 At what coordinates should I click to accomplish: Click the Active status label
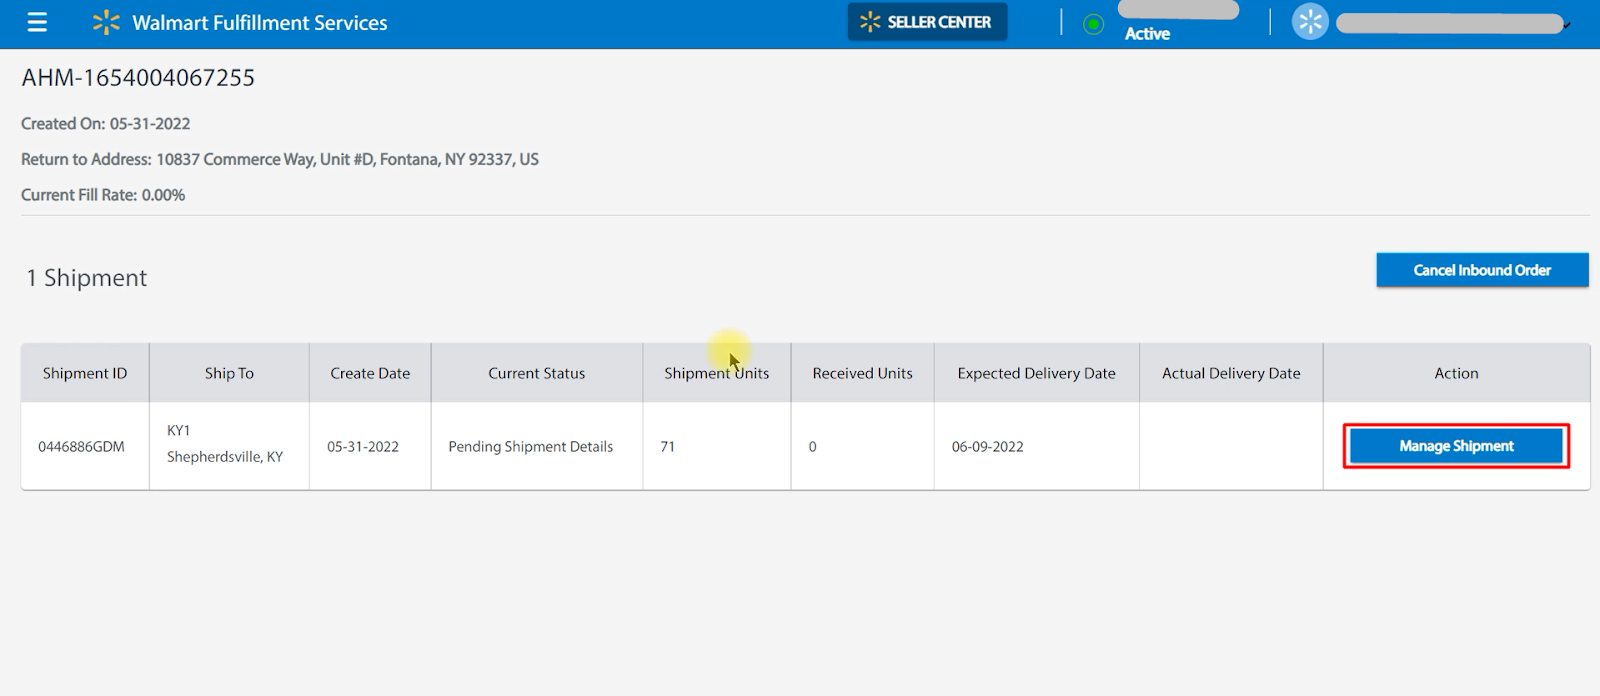point(1147,34)
